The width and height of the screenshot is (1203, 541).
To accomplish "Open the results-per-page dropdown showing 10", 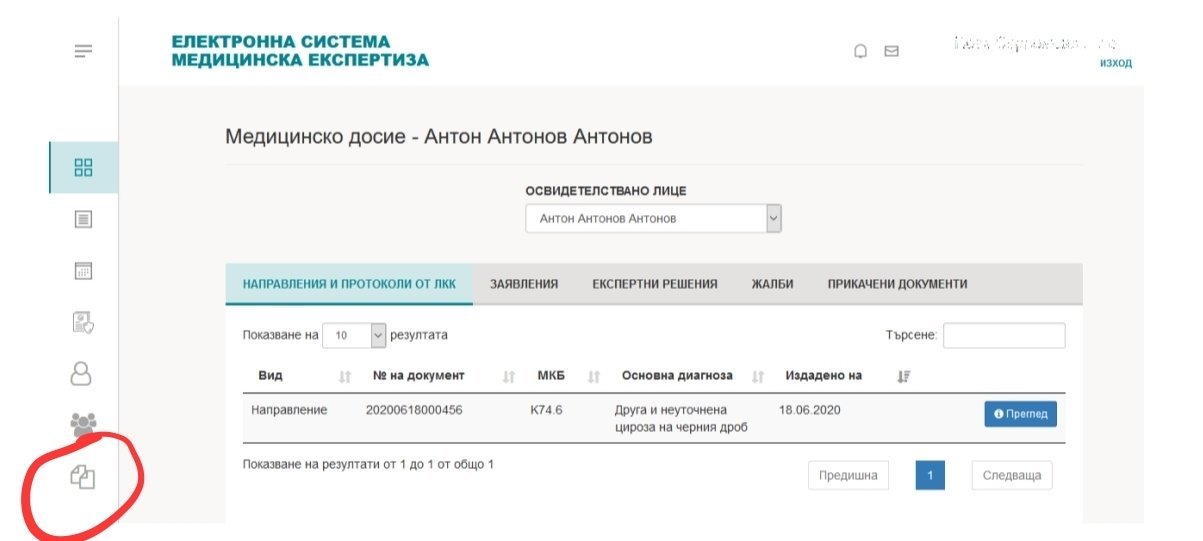I will pos(354,336).
